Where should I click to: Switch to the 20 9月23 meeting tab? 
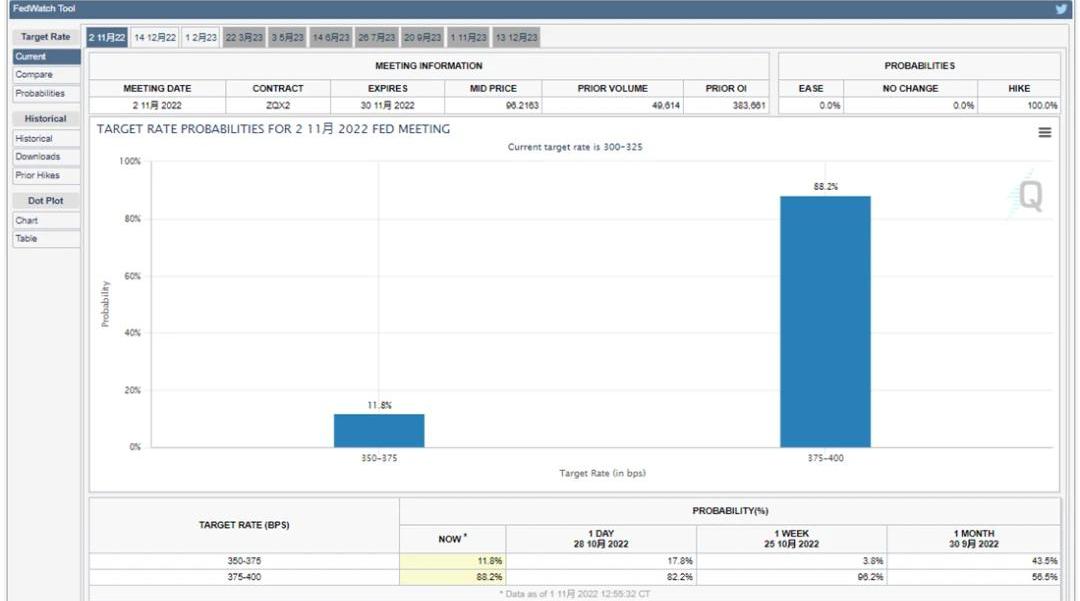tap(422, 37)
